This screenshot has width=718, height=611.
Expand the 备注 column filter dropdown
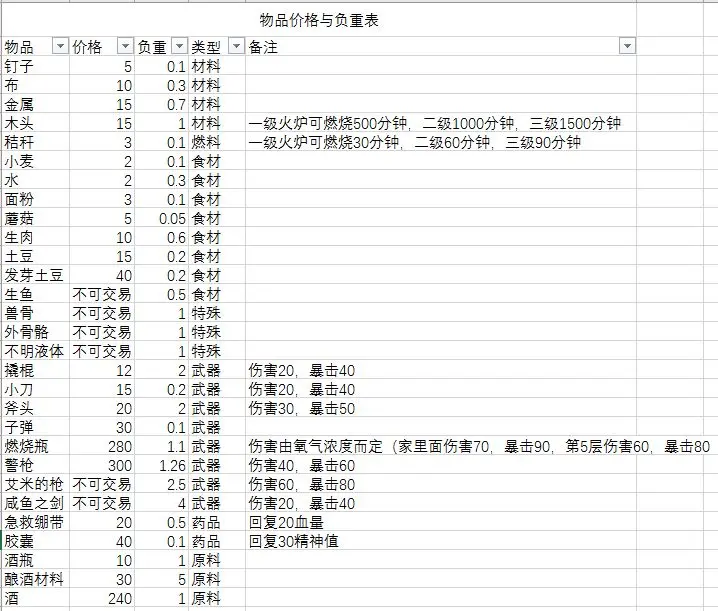point(627,47)
